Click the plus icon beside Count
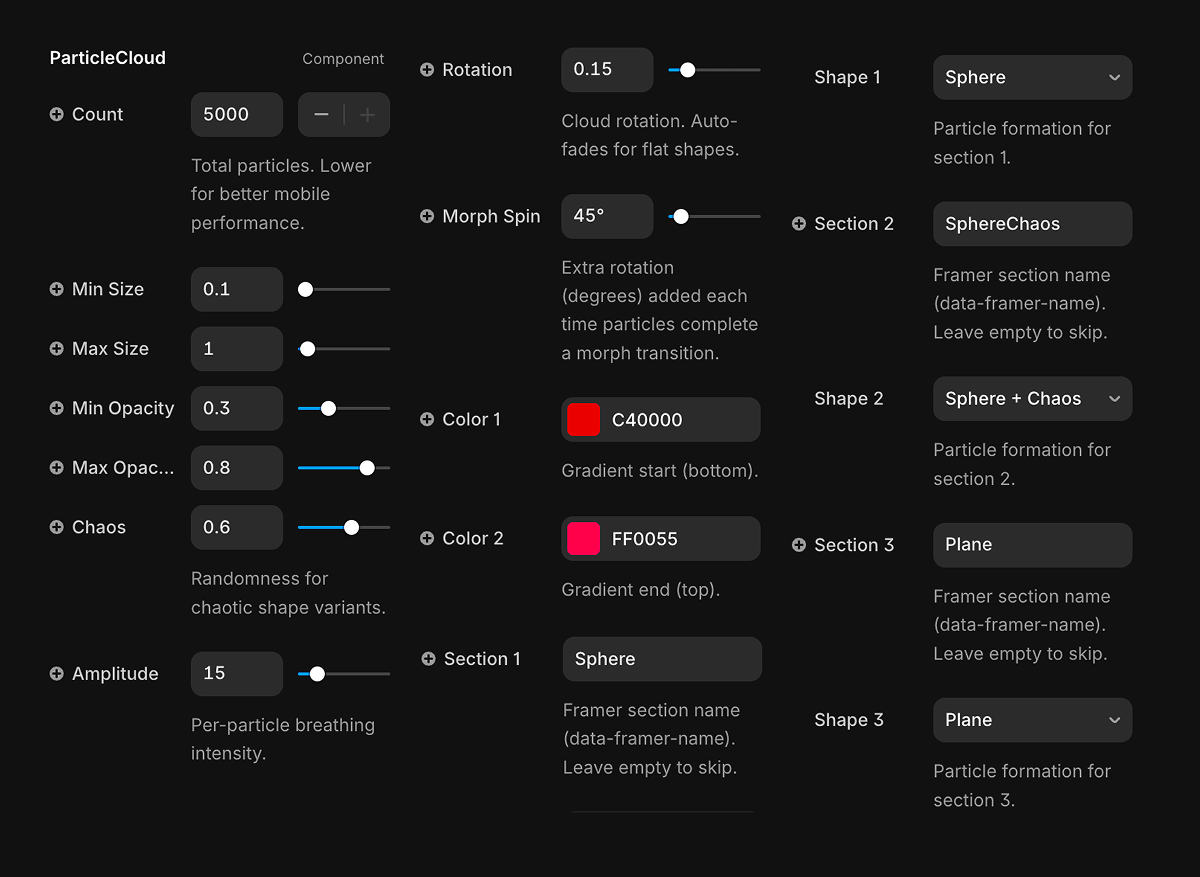1200x877 pixels. 57,115
